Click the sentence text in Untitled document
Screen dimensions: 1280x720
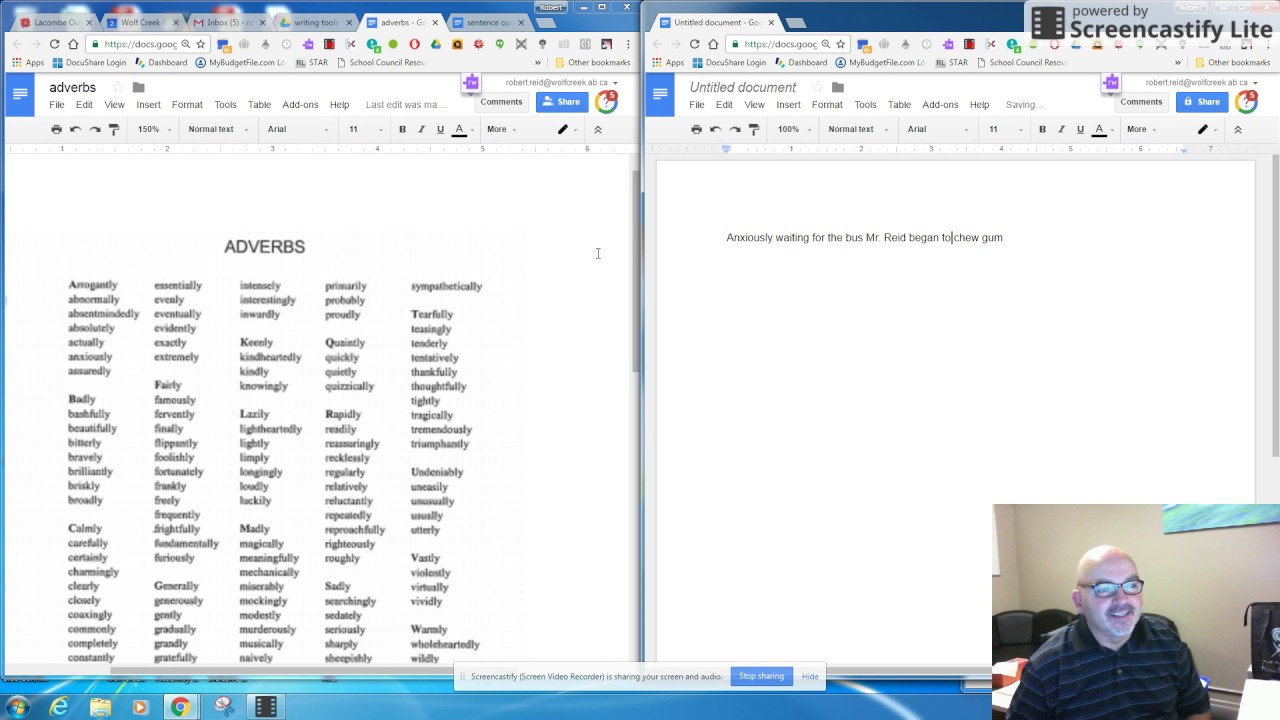click(864, 238)
